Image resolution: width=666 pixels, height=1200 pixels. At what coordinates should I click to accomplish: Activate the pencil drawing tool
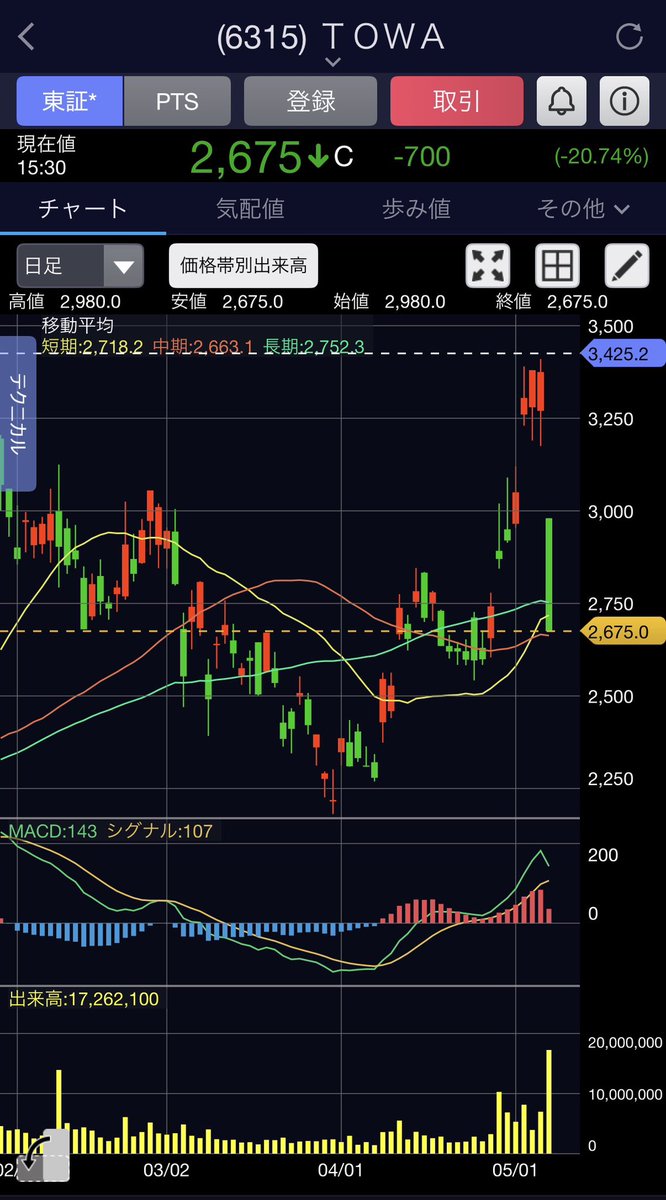pyautogui.click(x=627, y=265)
